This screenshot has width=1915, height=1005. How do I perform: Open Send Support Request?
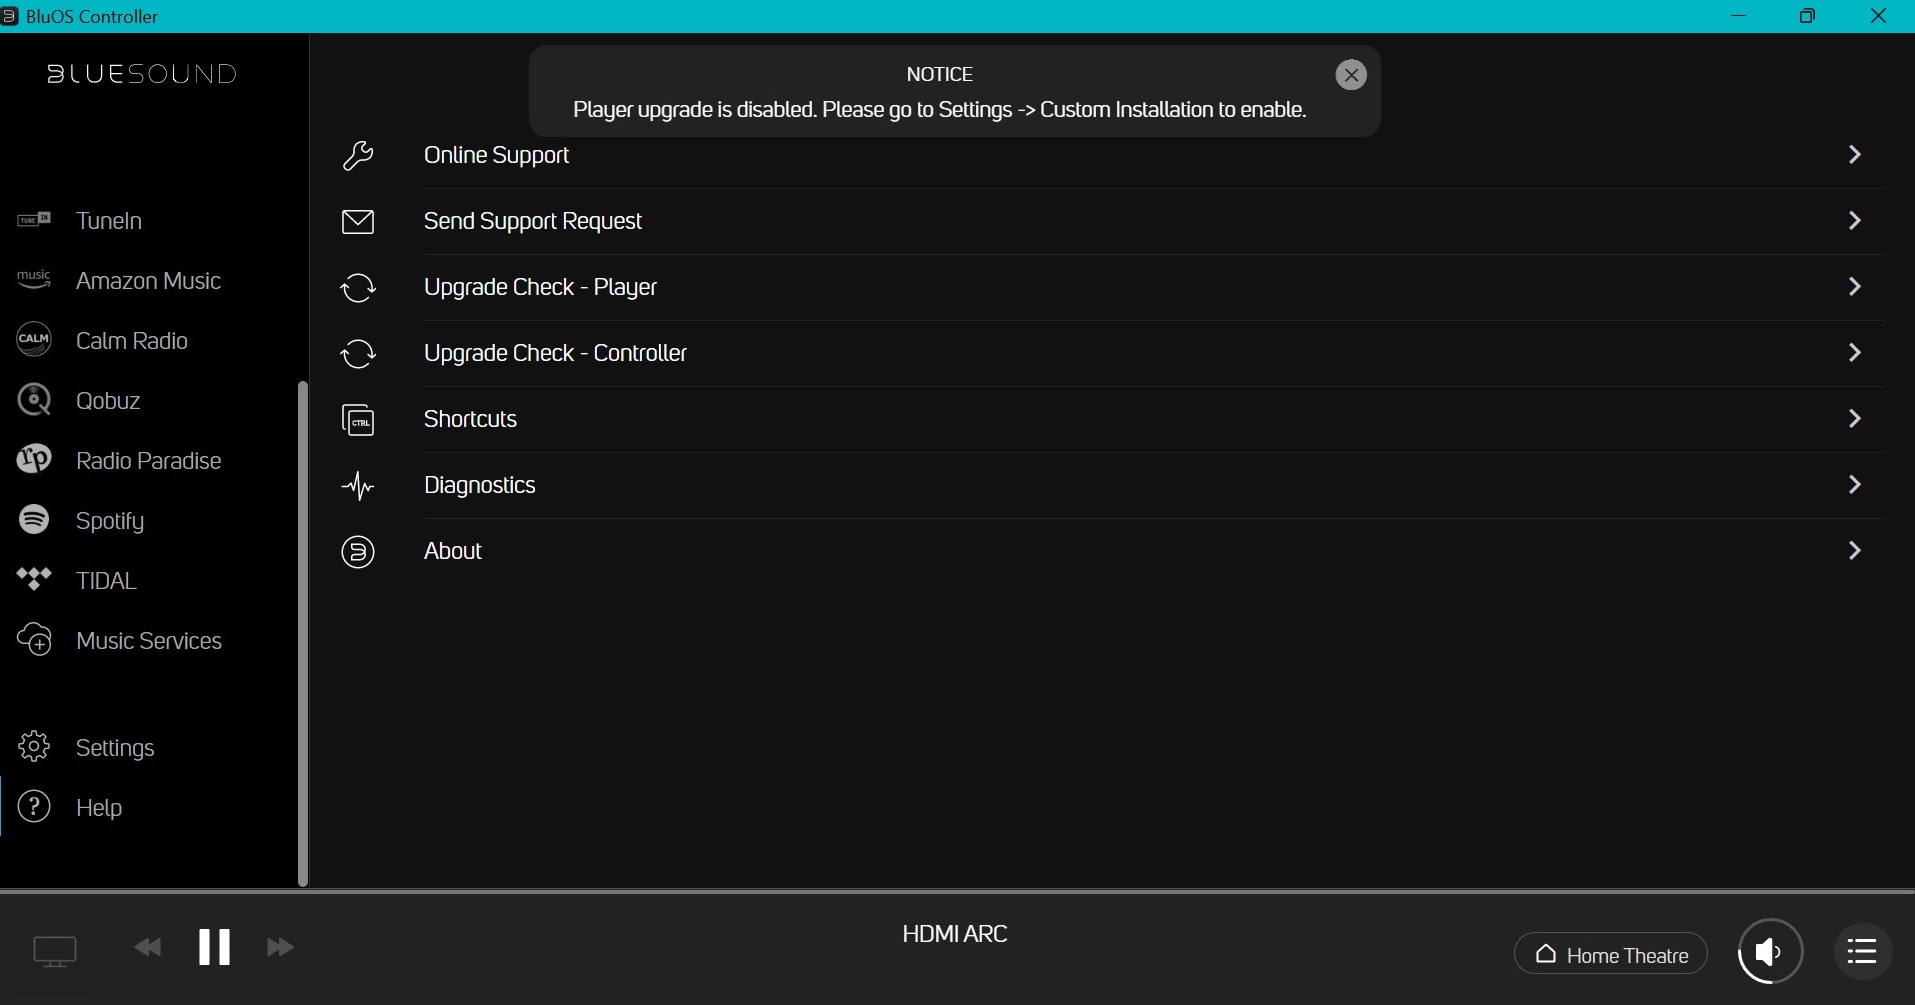[532, 221]
